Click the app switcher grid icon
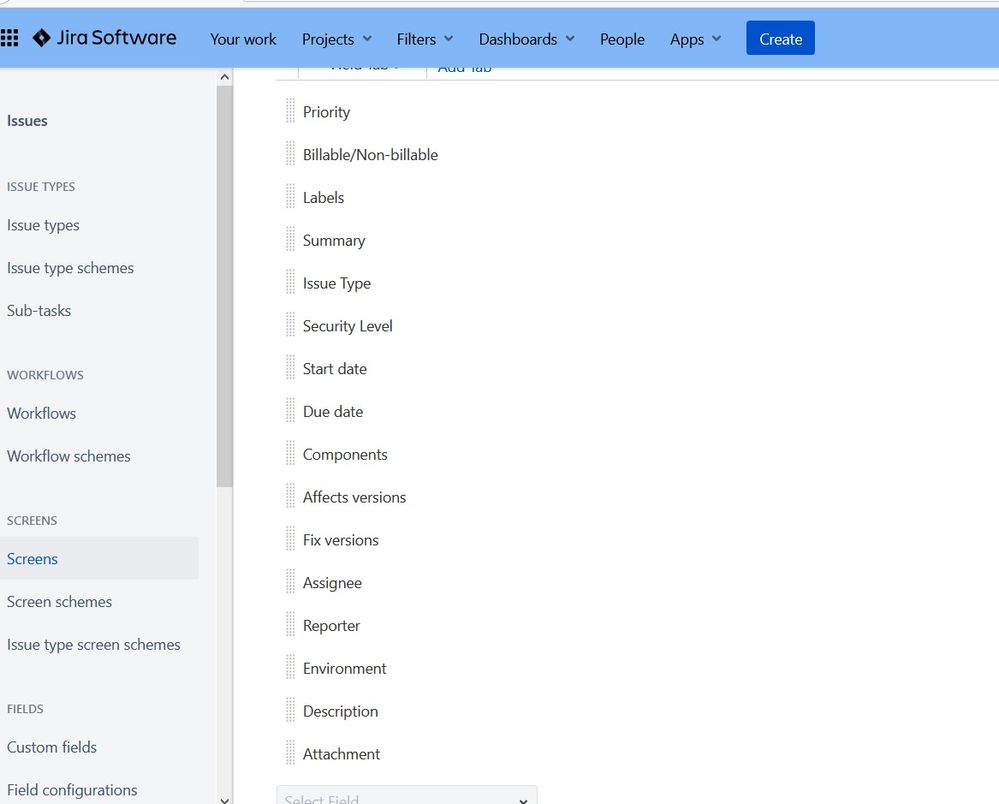Viewport: 999px width, 804px height. [11, 38]
